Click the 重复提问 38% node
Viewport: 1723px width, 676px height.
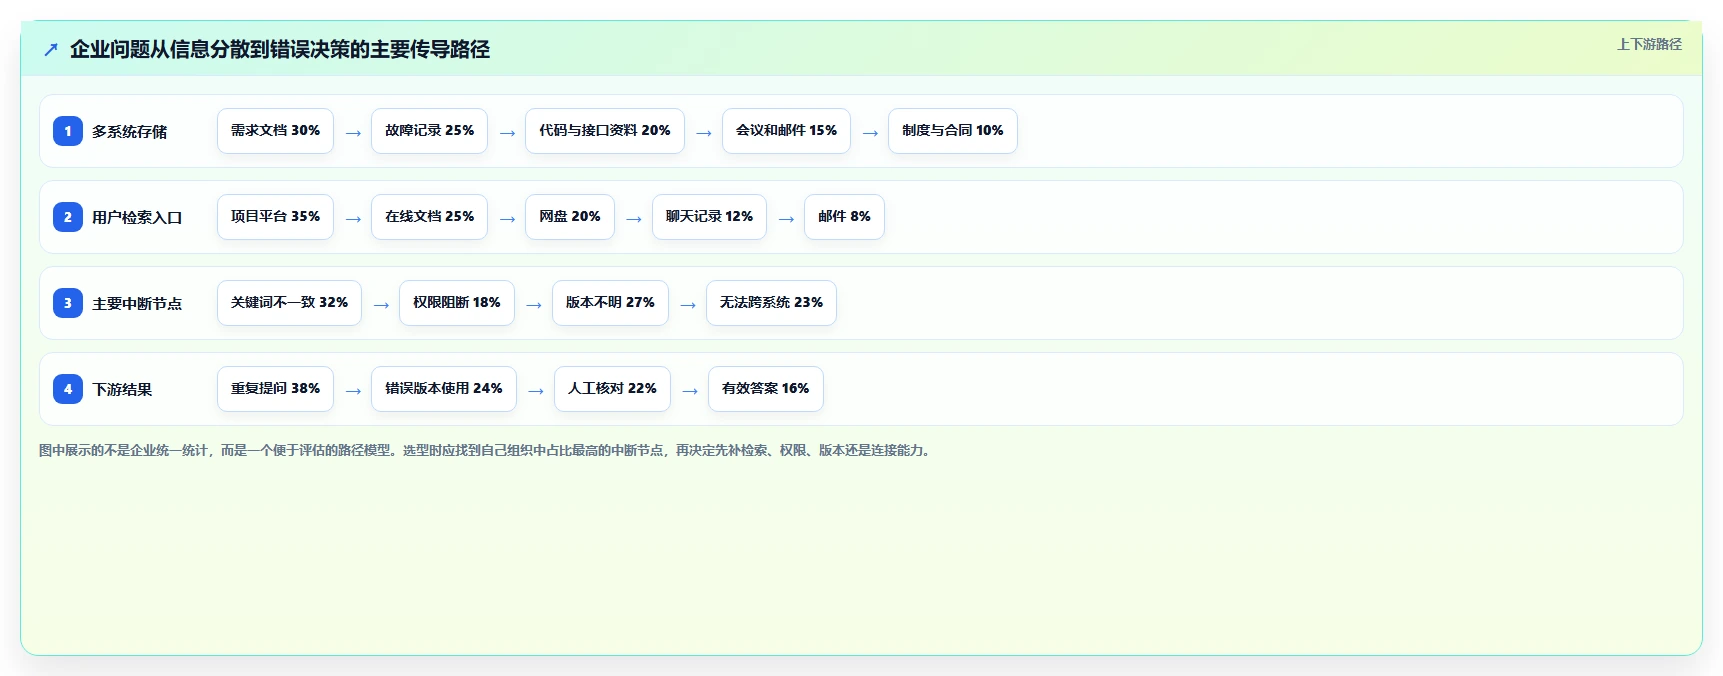coord(275,389)
